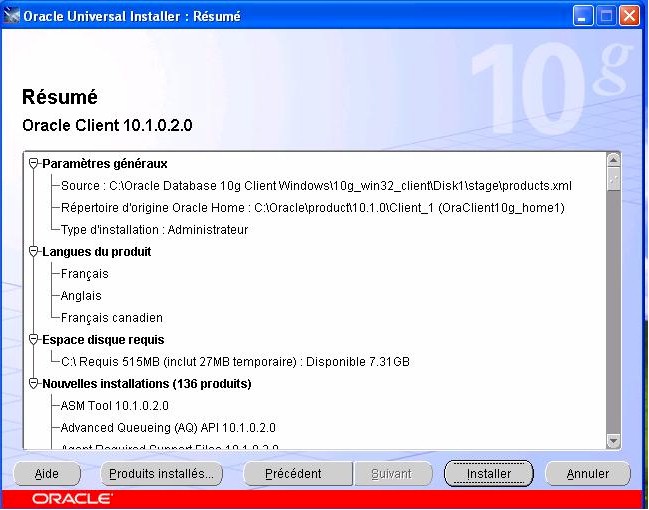Select Type d'installation Administrateur entry
Viewport: 649px width, 510px height.
pos(154,230)
